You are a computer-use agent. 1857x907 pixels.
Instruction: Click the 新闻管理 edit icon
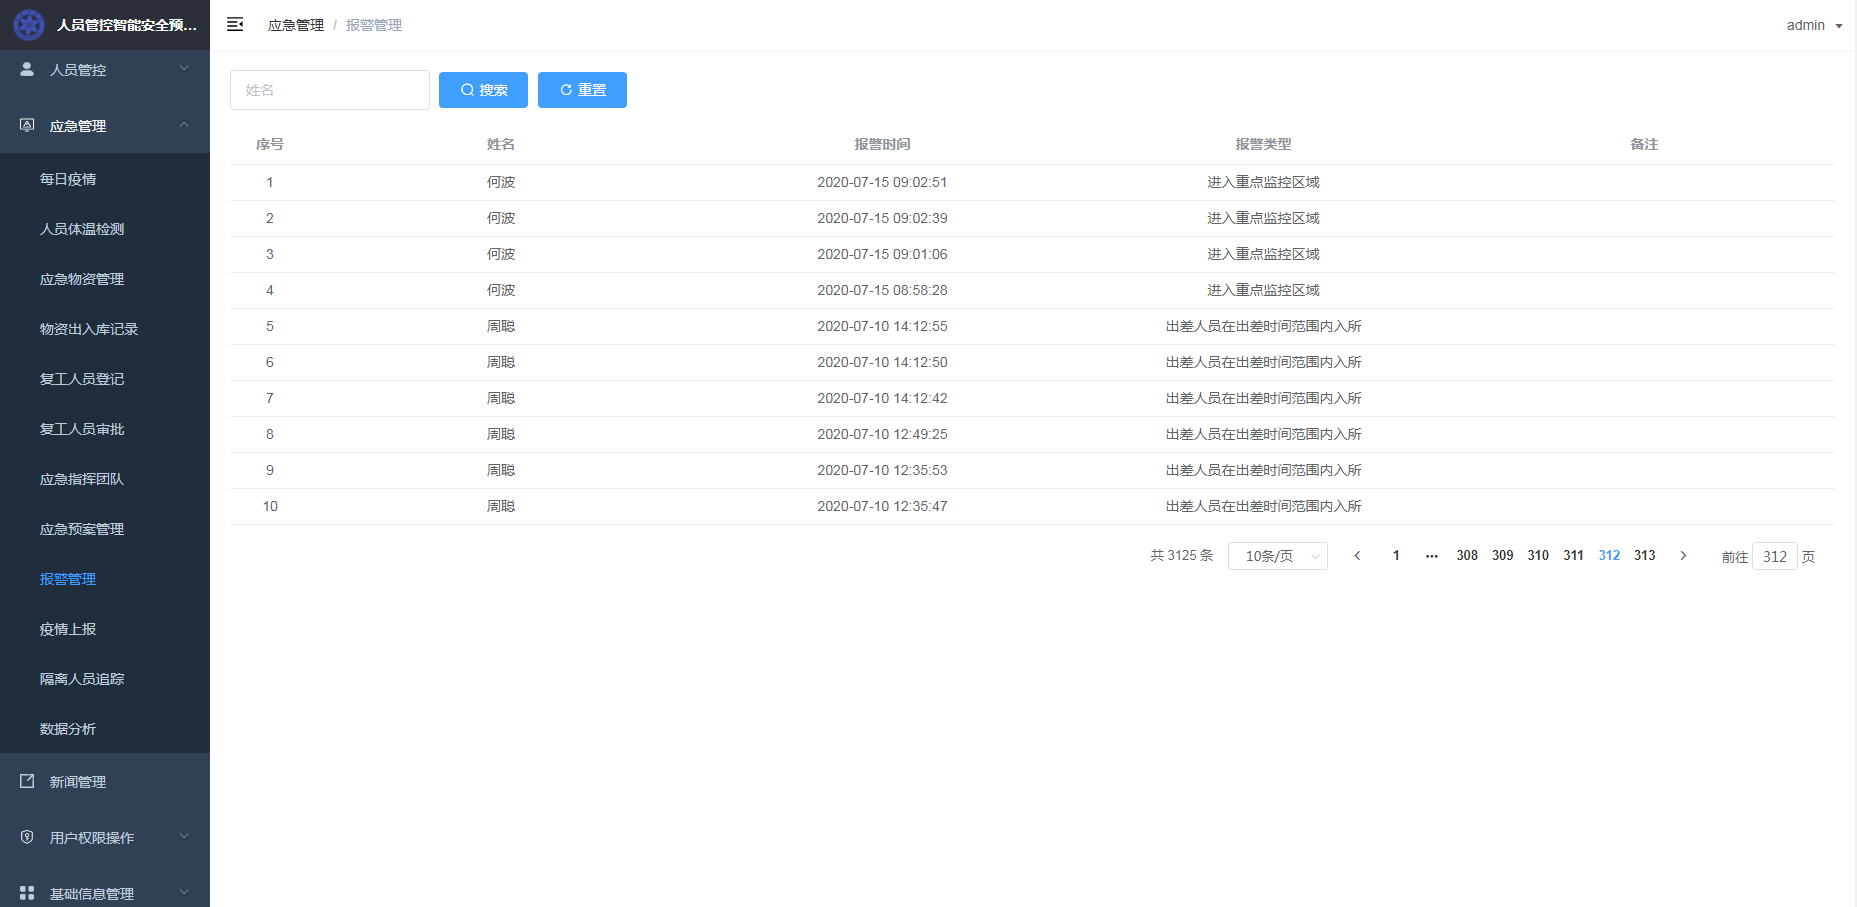pyautogui.click(x=27, y=781)
